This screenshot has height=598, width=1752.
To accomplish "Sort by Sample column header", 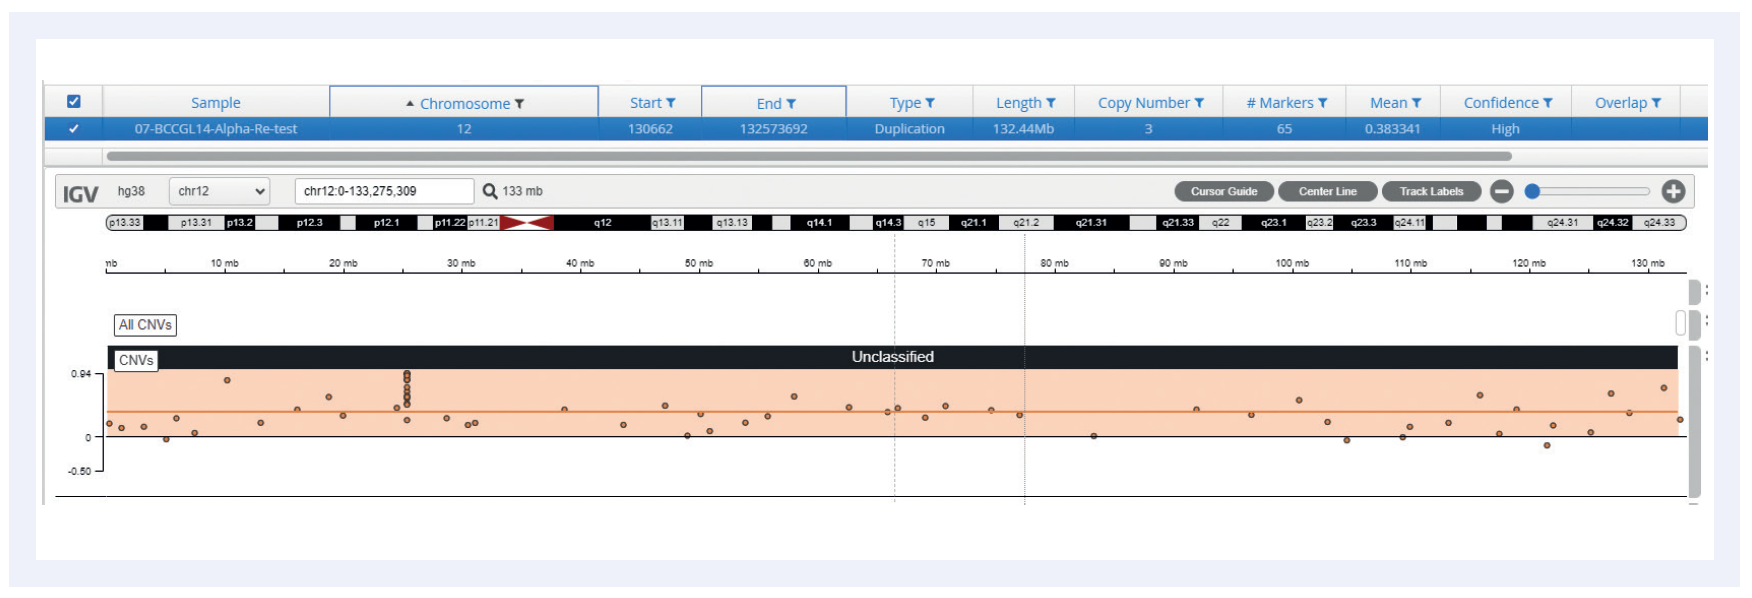I will point(216,103).
